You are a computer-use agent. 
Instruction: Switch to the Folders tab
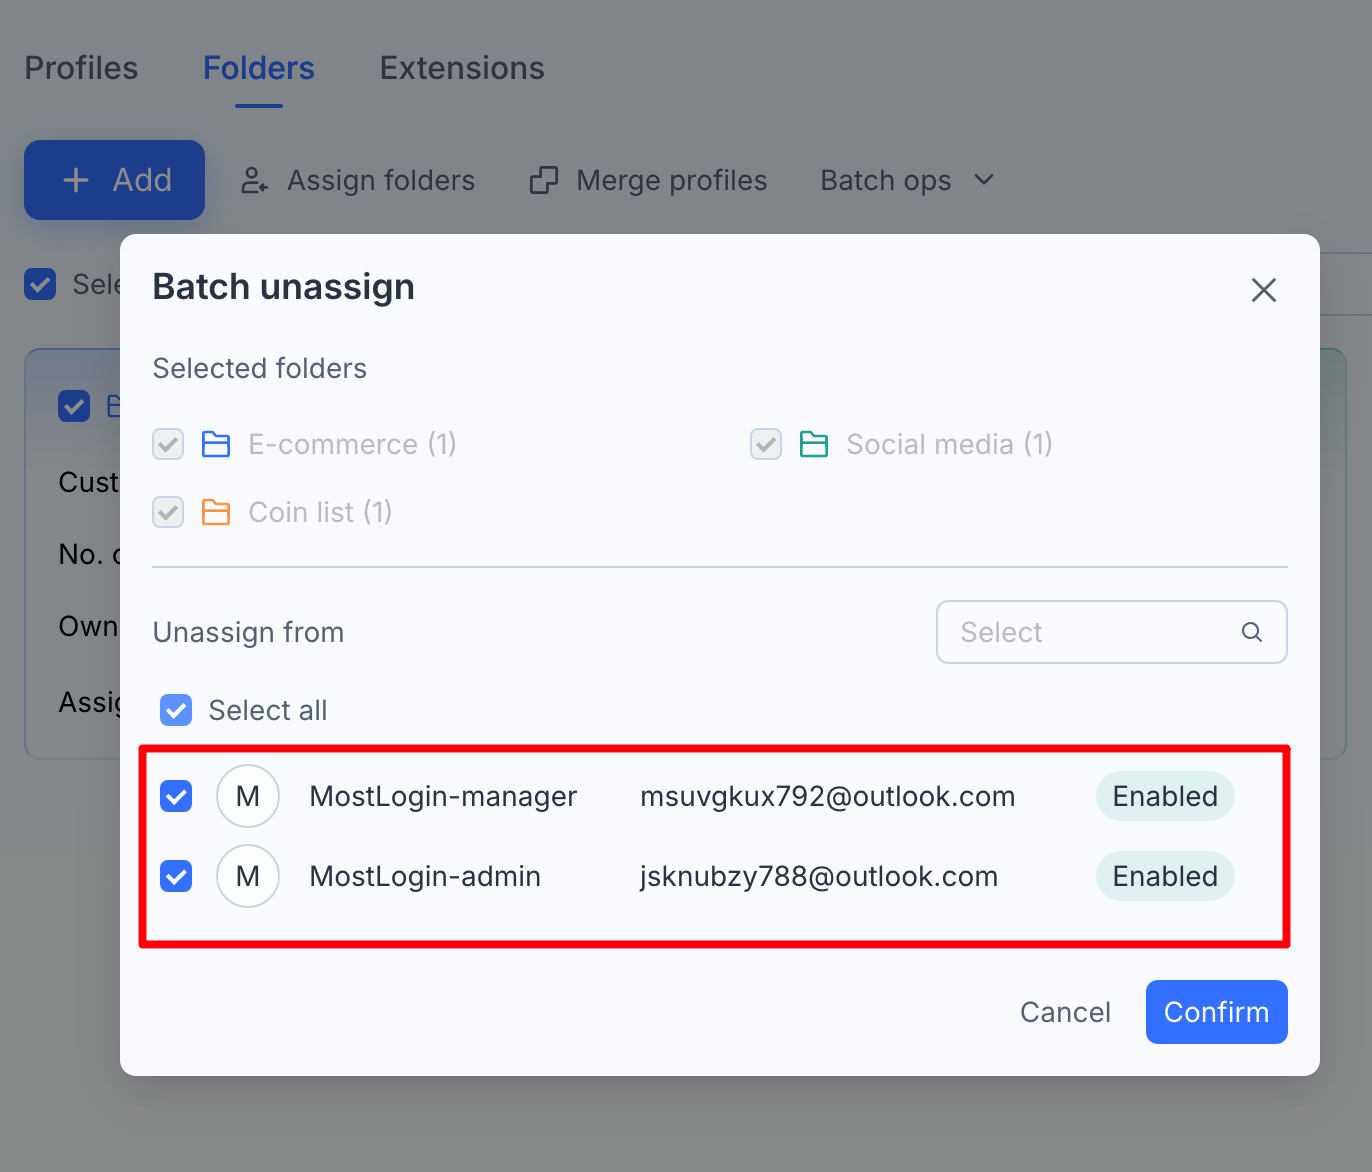pyautogui.click(x=259, y=68)
